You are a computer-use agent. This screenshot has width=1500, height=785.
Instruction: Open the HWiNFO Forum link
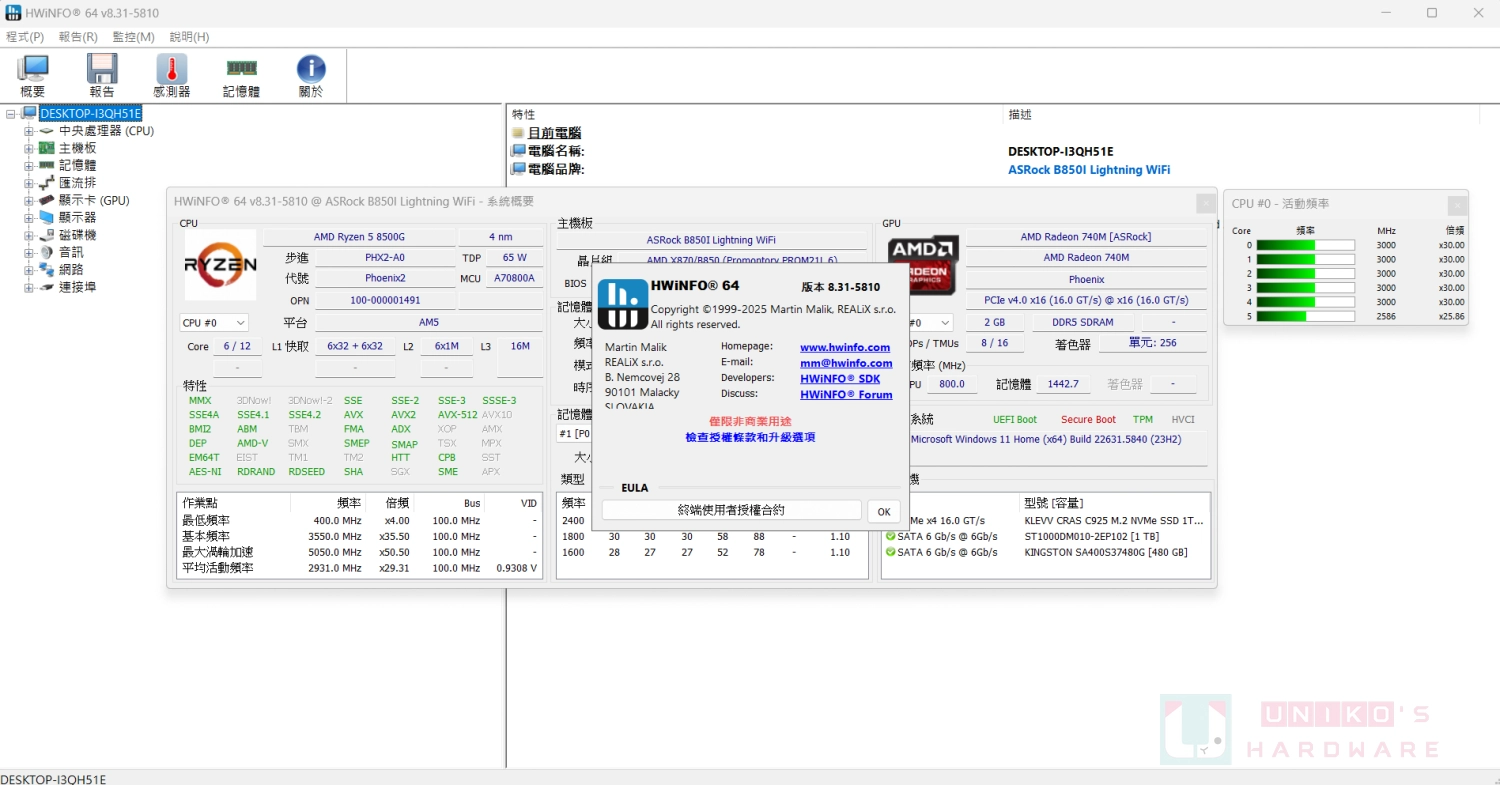coord(846,395)
